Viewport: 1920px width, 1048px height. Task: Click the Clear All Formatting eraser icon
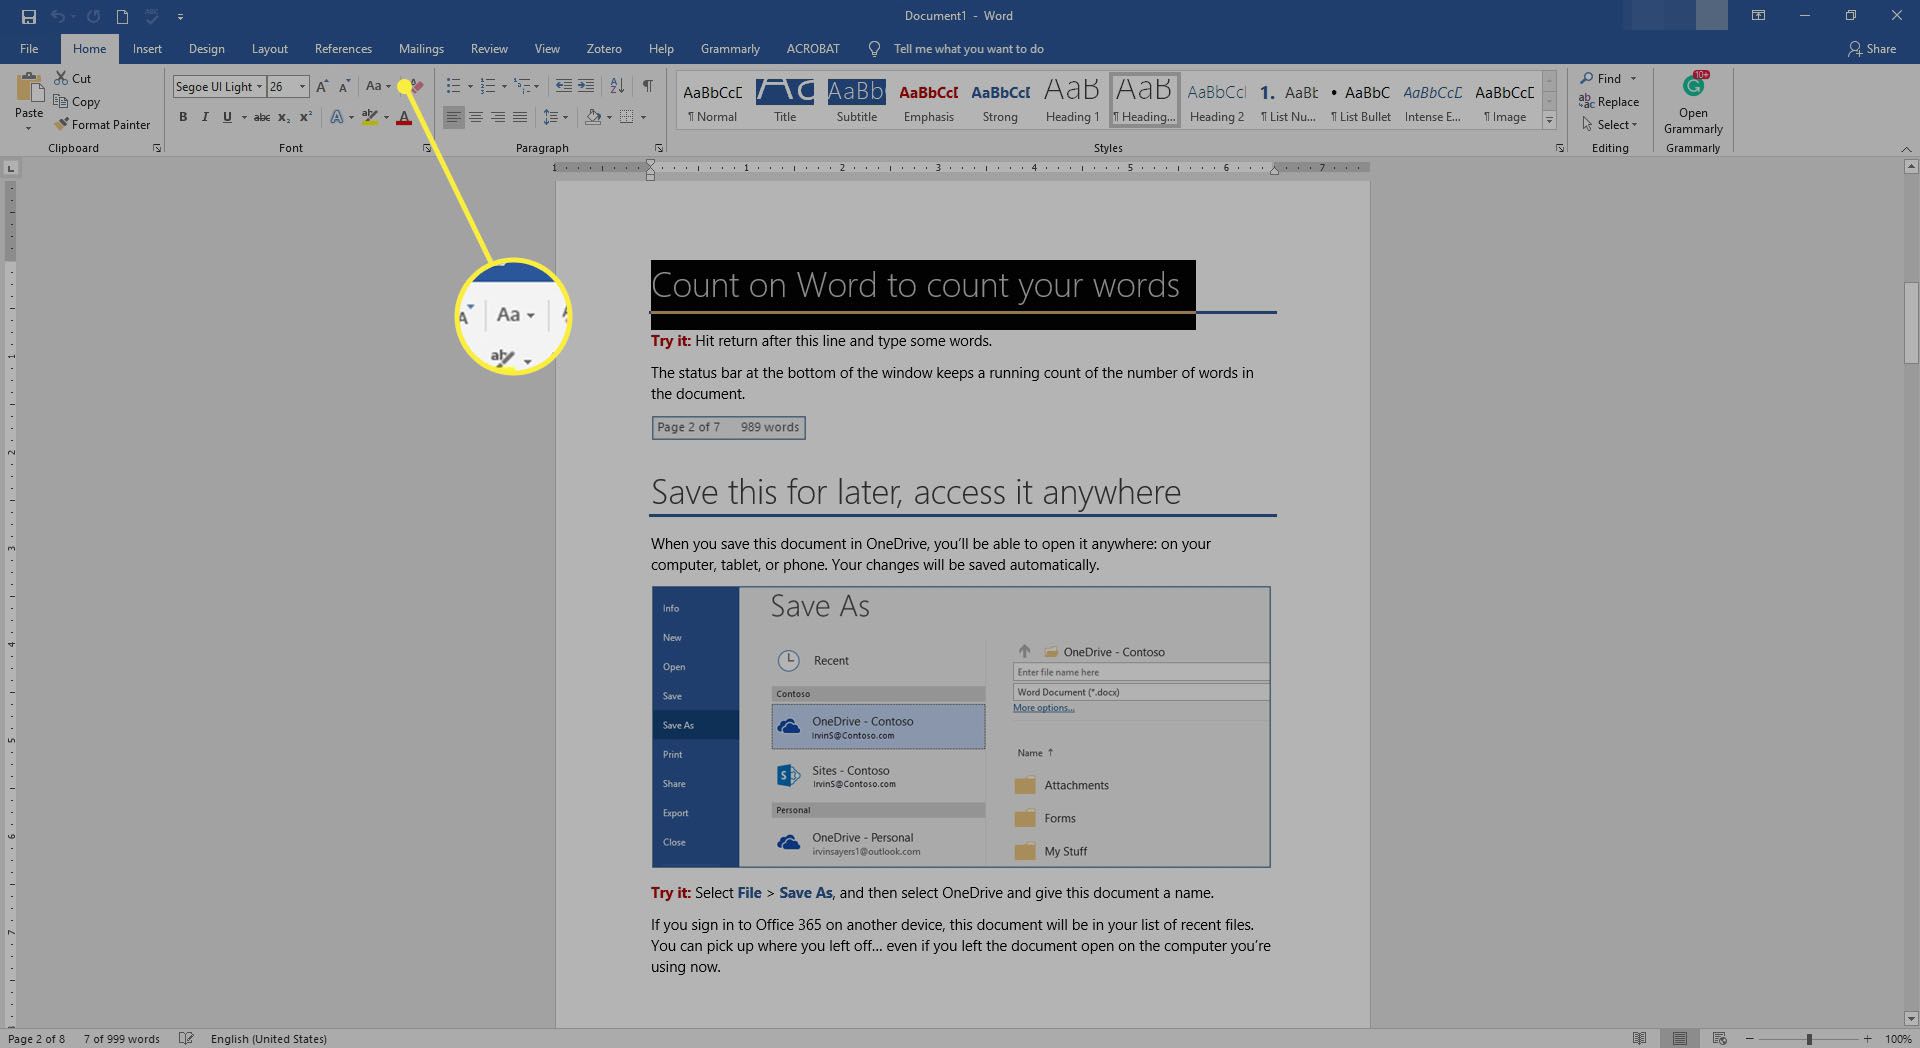[x=416, y=87]
